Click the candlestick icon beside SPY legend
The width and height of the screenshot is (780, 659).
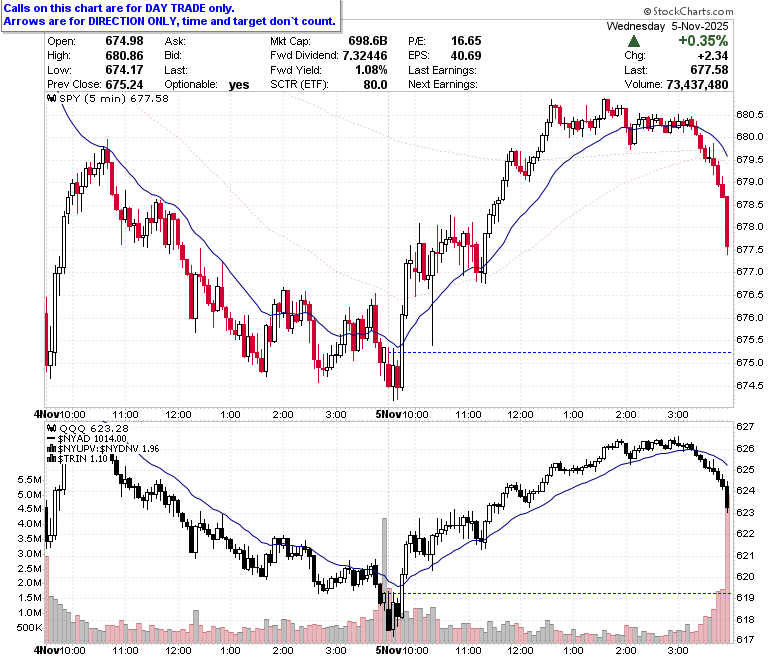tap(52, 98)
